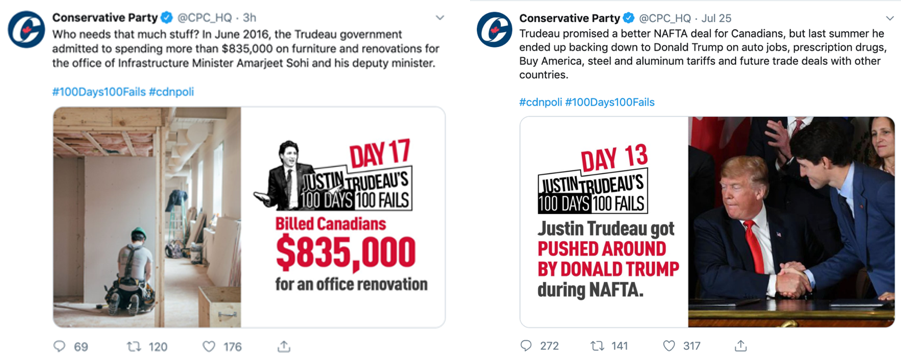Image resolution: width=901 pixels, height=362 pixels.
Task: Open #100Days100Fails hashtag in left tweet
Action: (x=99, y=93)
